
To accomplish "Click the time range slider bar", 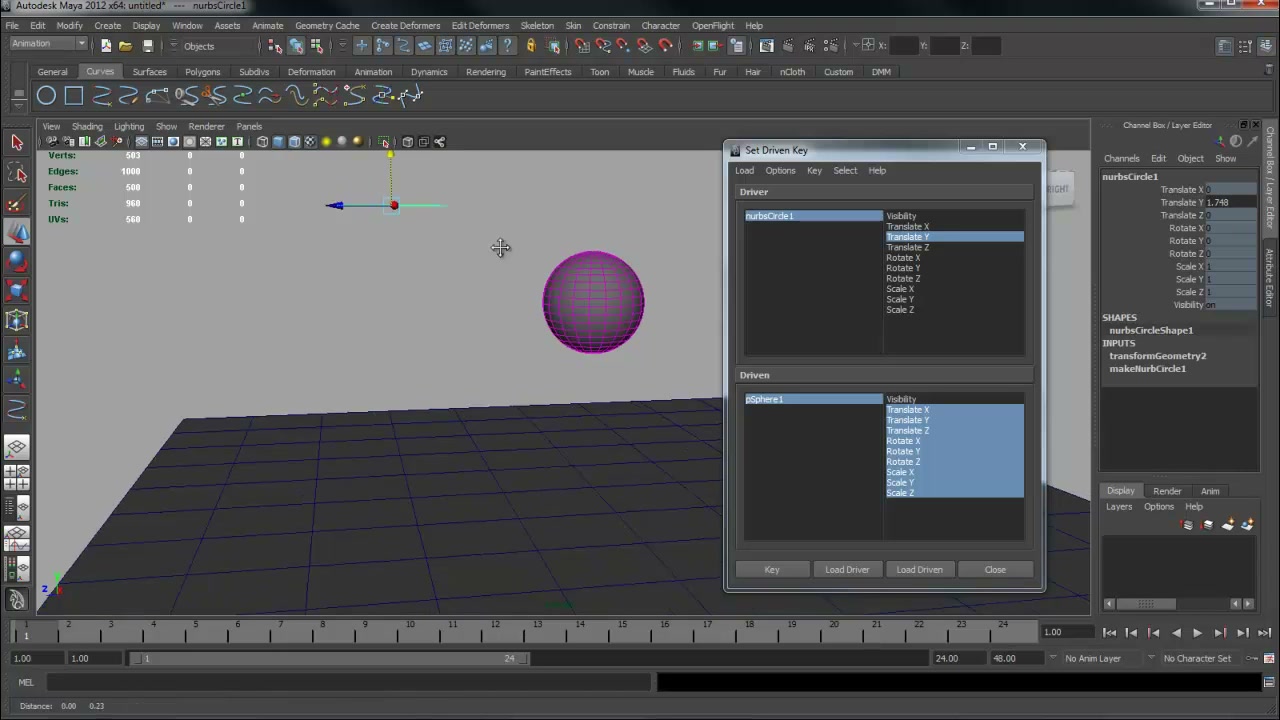I will click(331, 658).
